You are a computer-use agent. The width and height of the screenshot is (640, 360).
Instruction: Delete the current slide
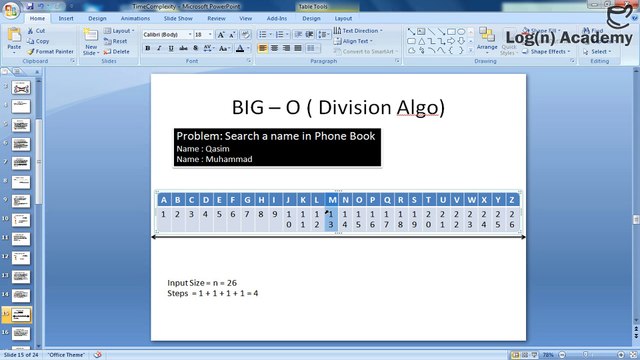coord(116,52)
